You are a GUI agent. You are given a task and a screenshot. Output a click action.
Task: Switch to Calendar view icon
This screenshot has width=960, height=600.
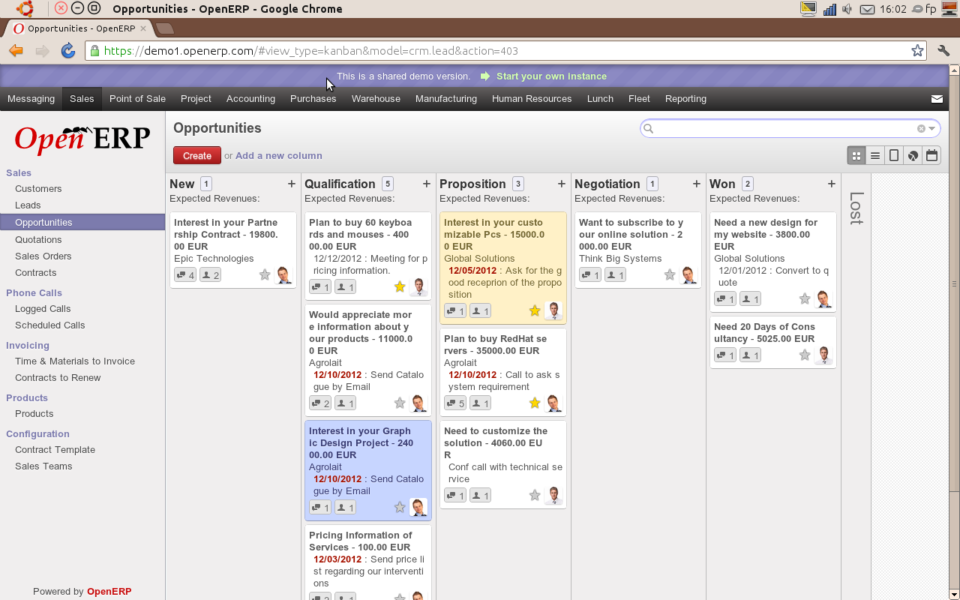[932, 156]
